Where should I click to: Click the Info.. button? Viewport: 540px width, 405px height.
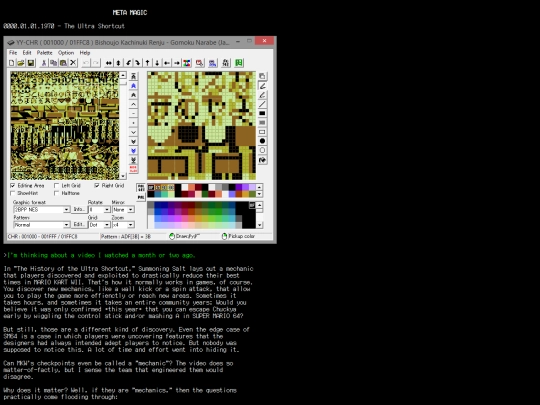[79, 209]
